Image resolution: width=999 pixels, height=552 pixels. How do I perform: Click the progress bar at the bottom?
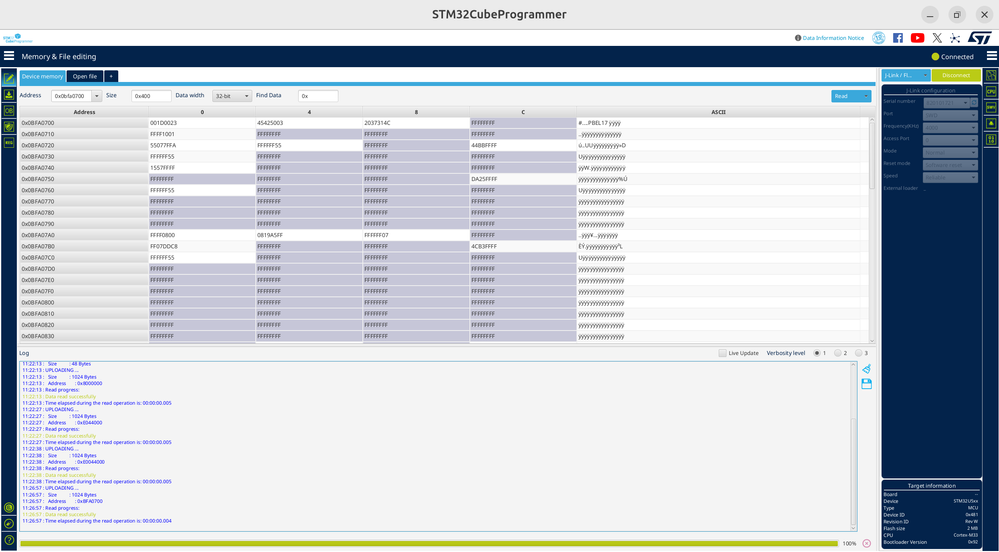pos(429,544)
